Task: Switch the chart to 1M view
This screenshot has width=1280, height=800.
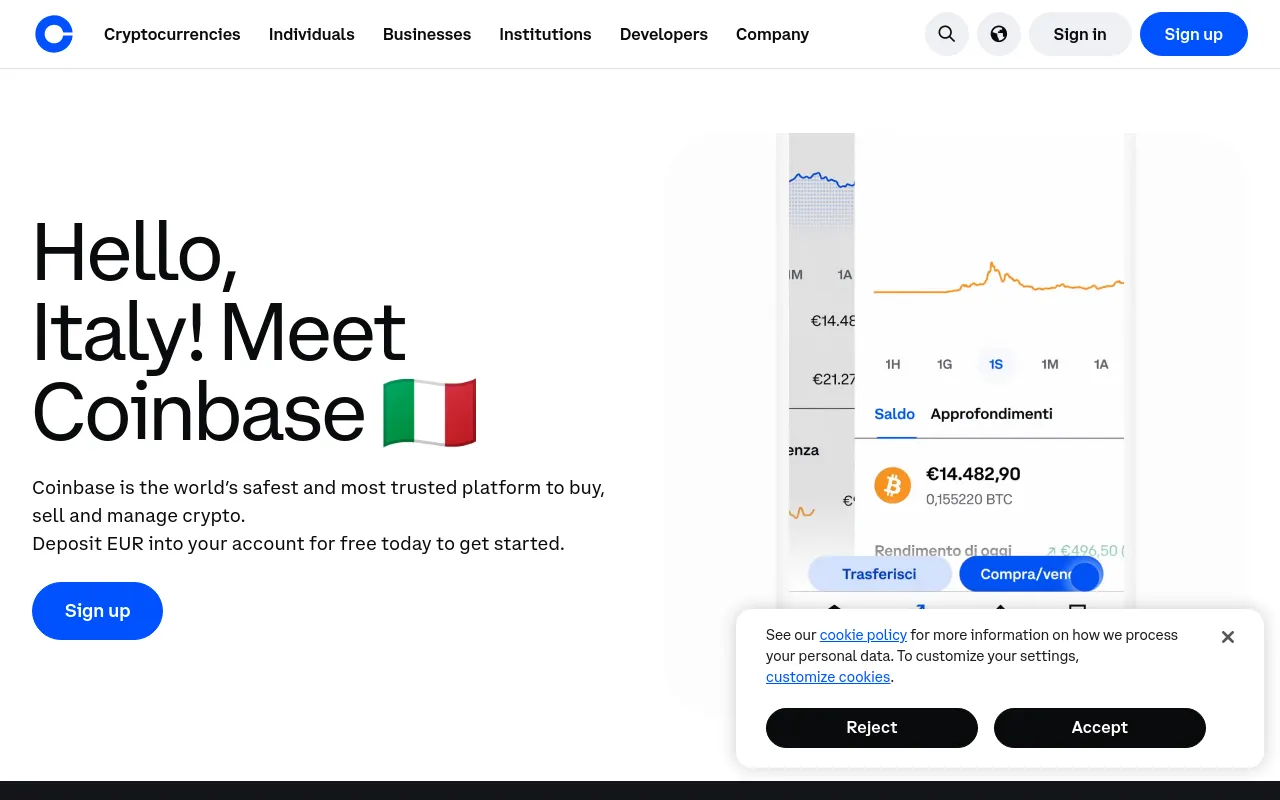Action: point(1049,364)
